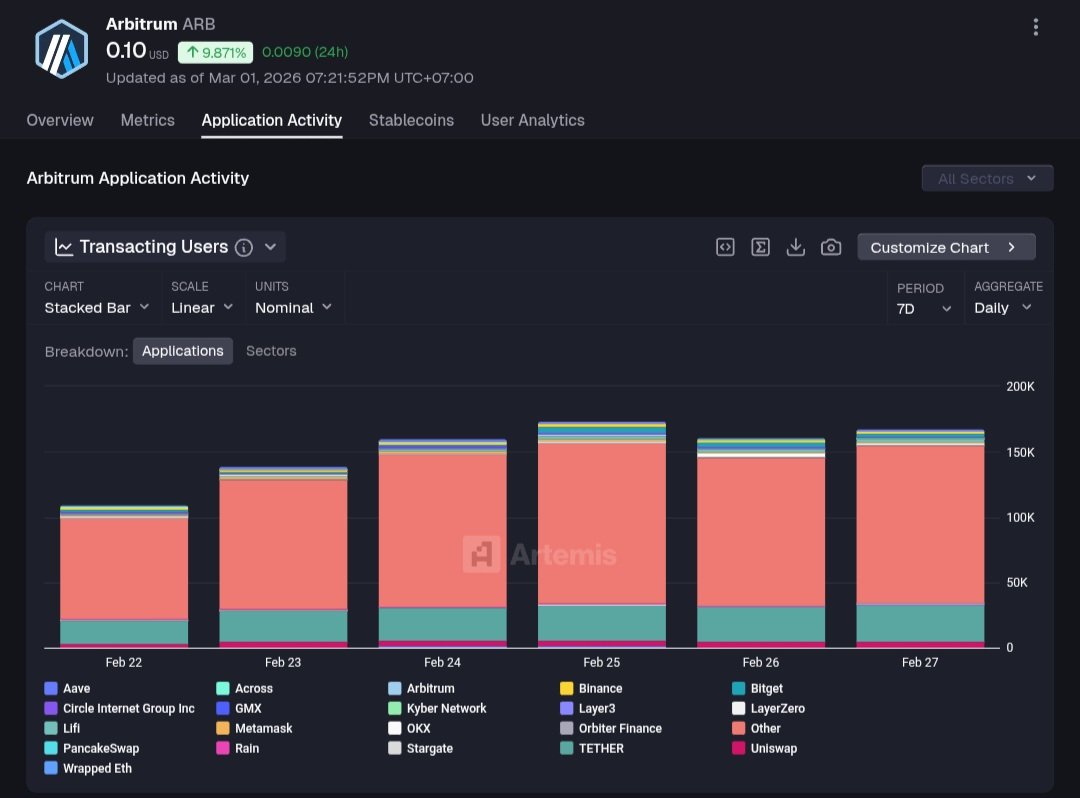Expand the 7D period dropdown
1080x798 pixels.
pos(923,309)
